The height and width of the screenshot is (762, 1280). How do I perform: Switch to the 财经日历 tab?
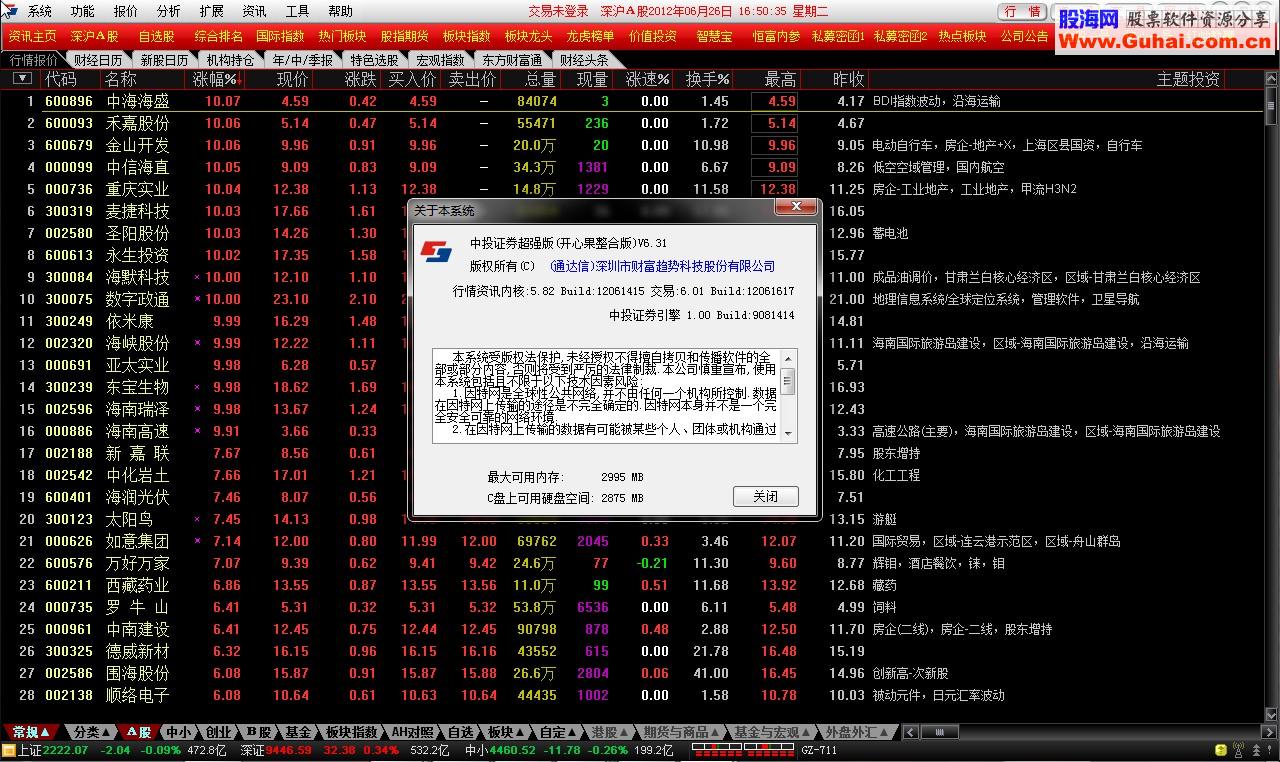tap(97, 60)
